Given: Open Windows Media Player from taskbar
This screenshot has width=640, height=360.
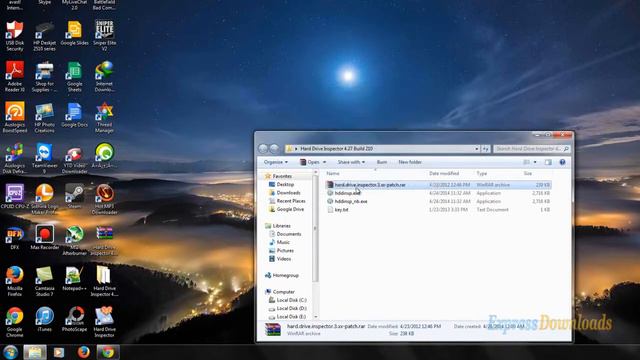Looking at the screenshot, I should point(59,352).
